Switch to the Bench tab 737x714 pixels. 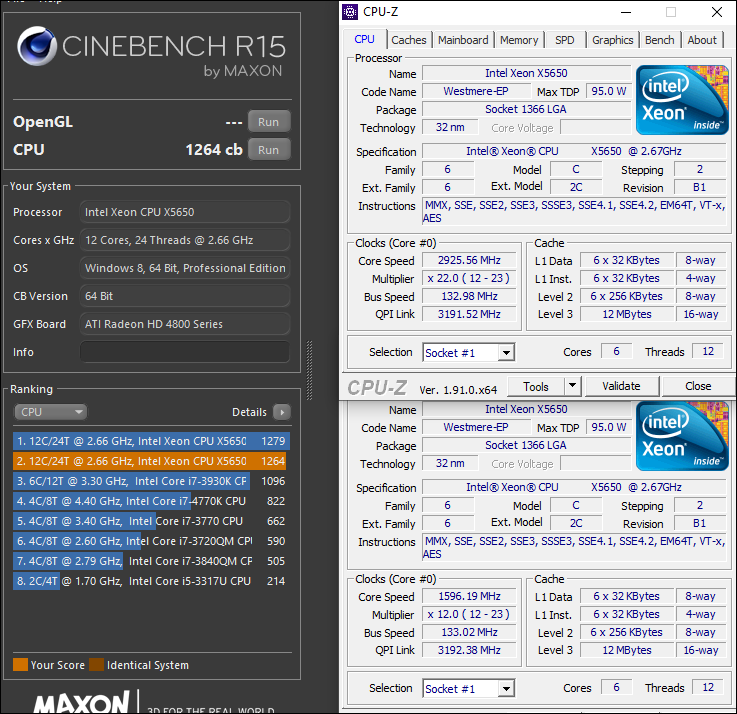(x=659, y=40)
